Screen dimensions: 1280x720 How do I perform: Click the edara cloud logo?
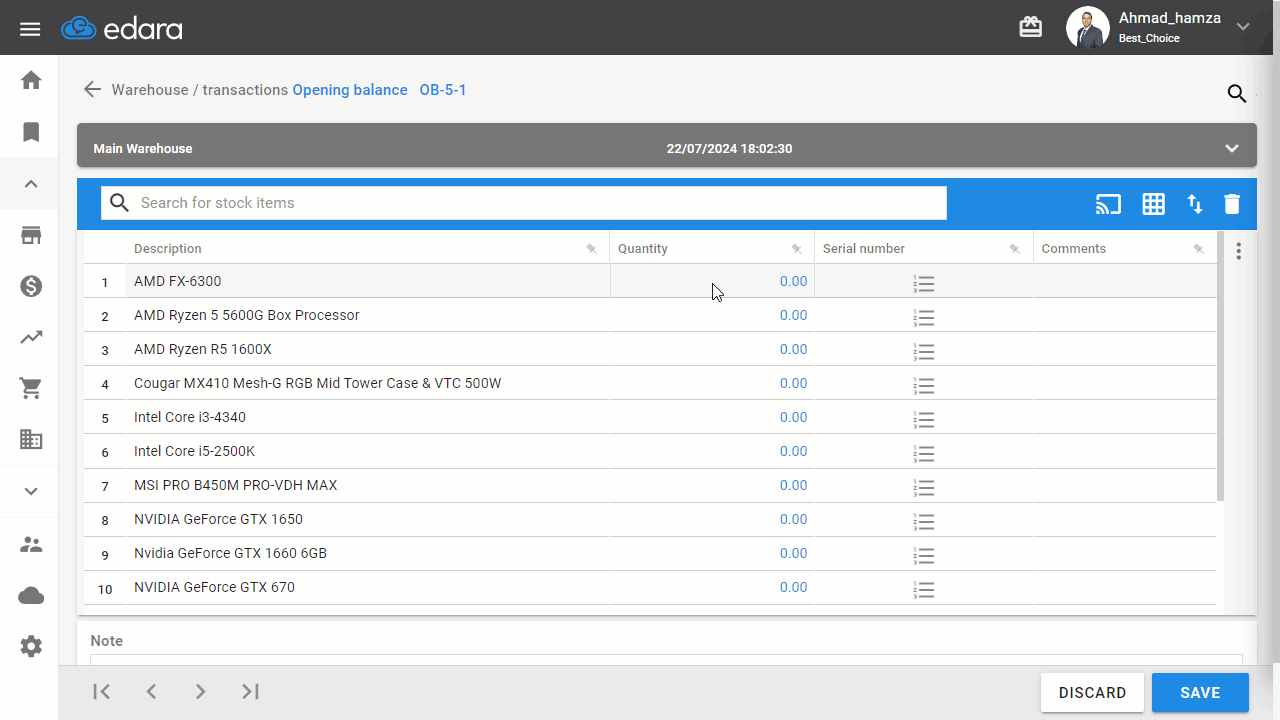click(122, 28)
